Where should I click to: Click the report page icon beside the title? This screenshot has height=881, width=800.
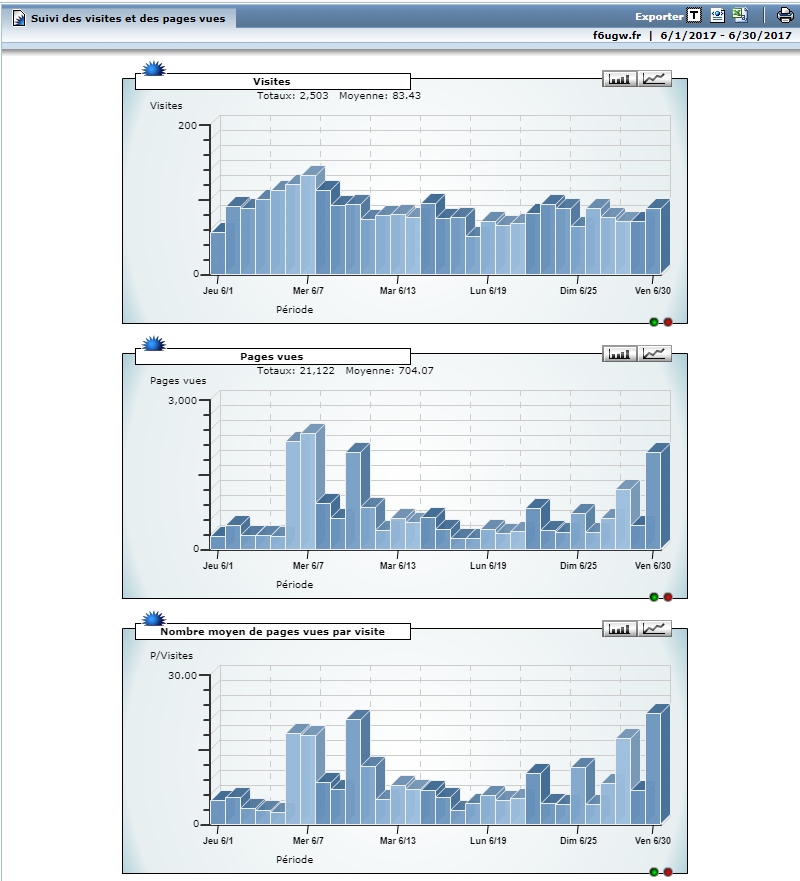(19, 19)
